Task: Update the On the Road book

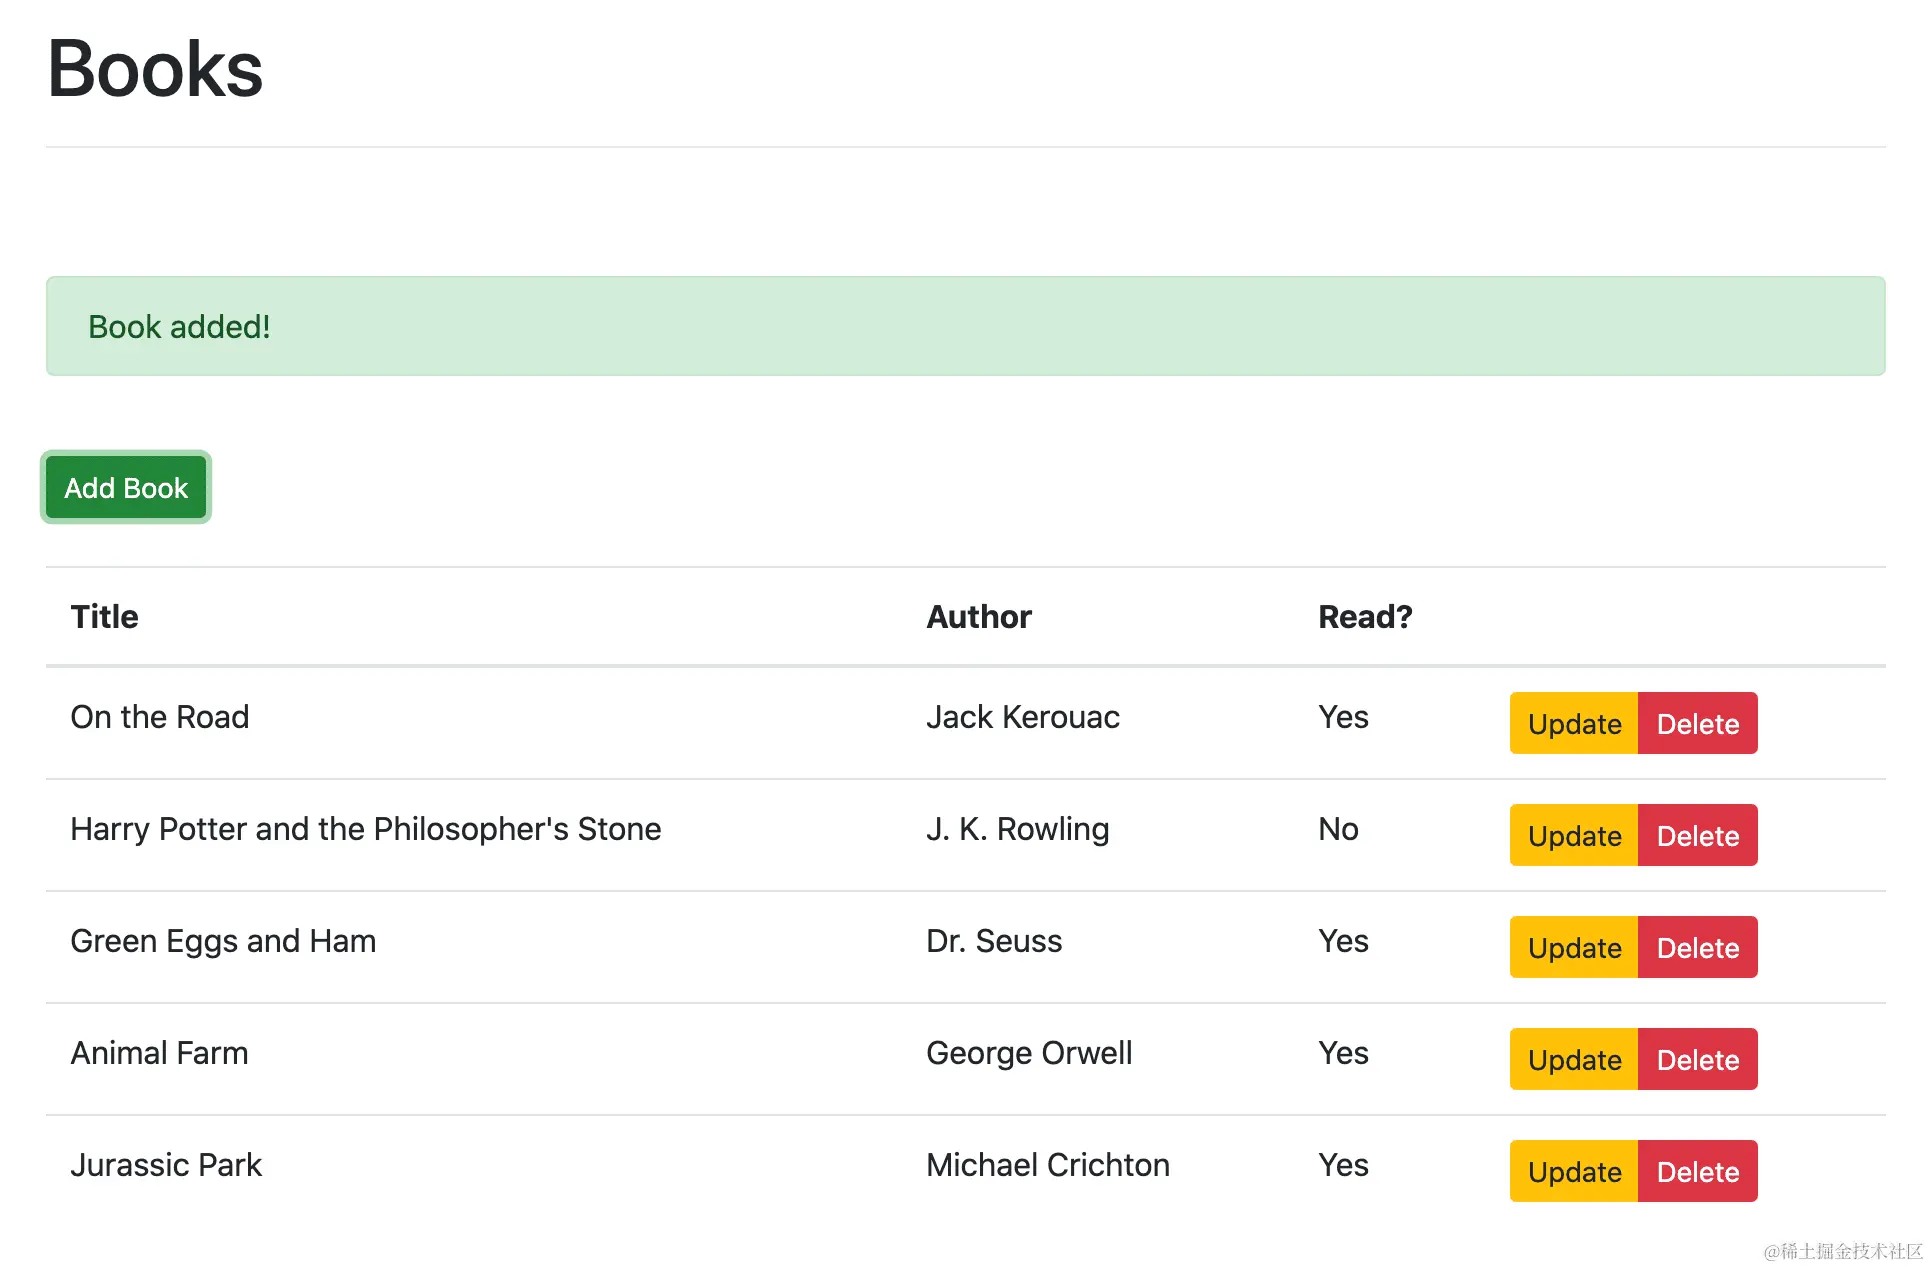Action: (x=1574, y=724)
